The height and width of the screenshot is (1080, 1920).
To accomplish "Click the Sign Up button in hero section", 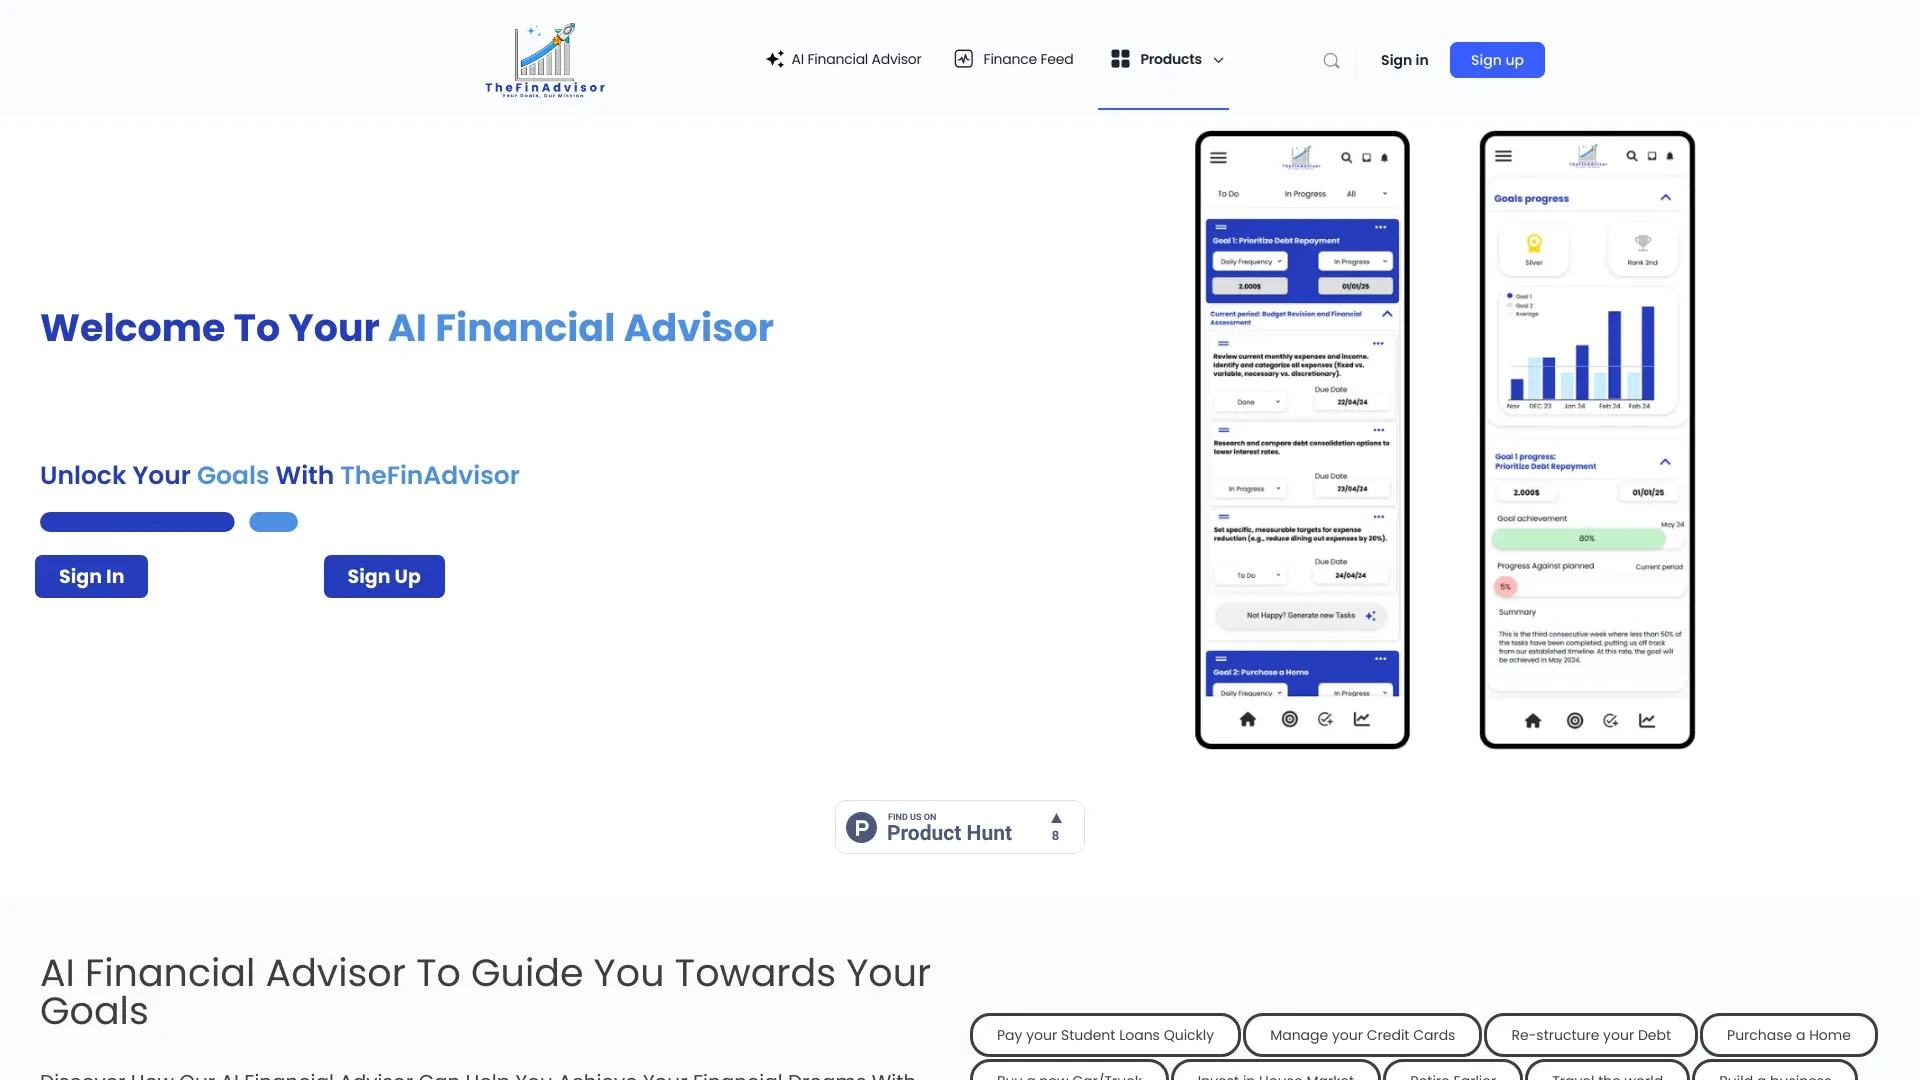I will [384, 576].
